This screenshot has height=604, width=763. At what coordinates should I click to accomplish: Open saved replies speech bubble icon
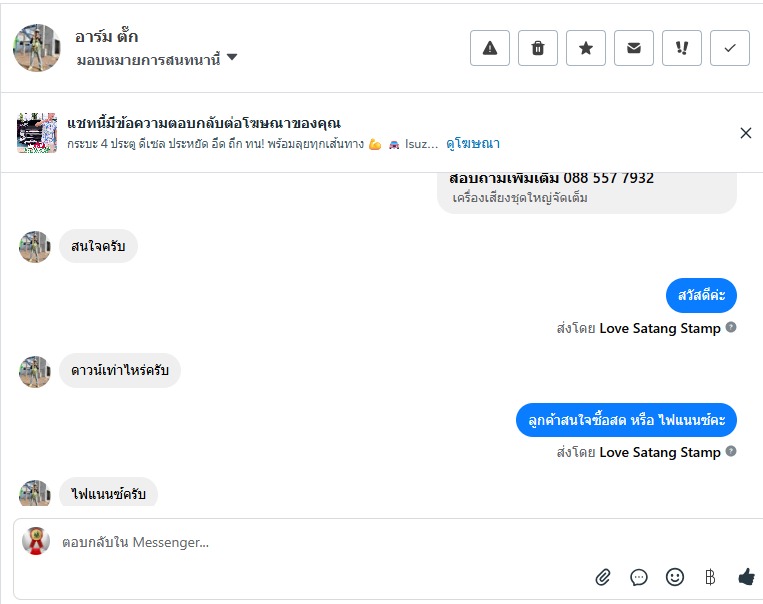(639, 577)
